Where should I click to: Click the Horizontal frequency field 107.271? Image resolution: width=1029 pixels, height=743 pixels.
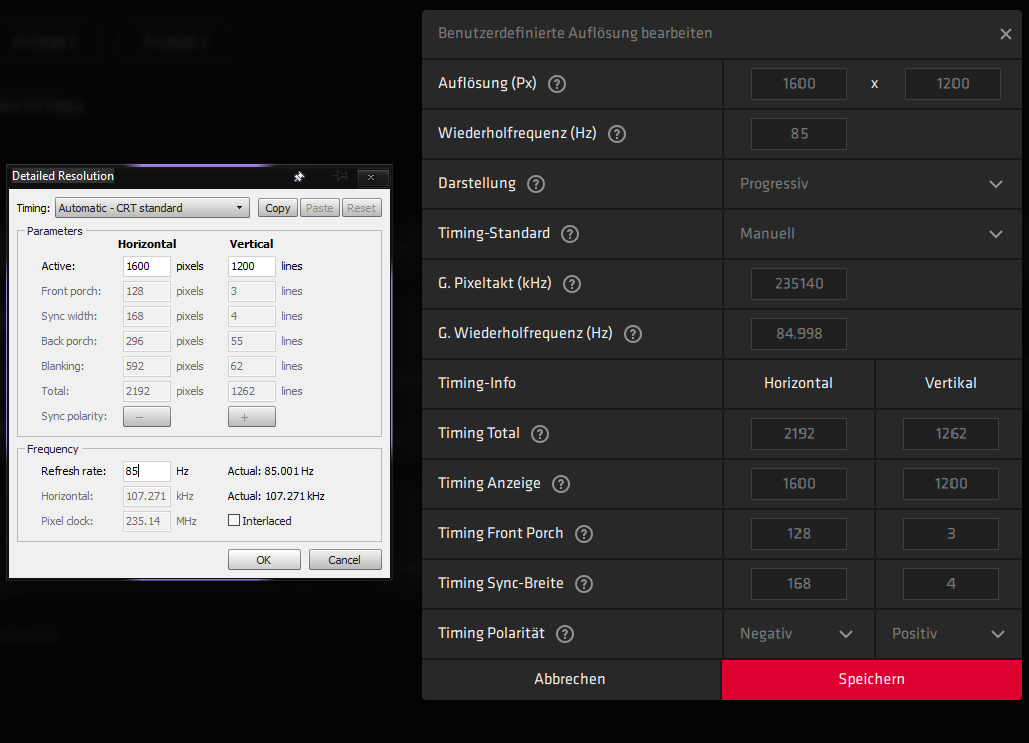click(x=147, y=496)
